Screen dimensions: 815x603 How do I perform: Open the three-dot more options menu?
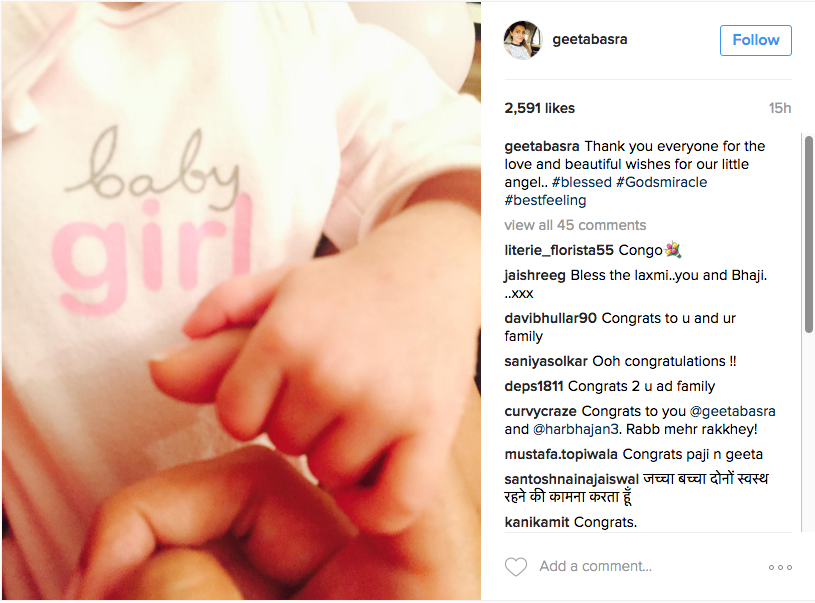pos(780,567)
